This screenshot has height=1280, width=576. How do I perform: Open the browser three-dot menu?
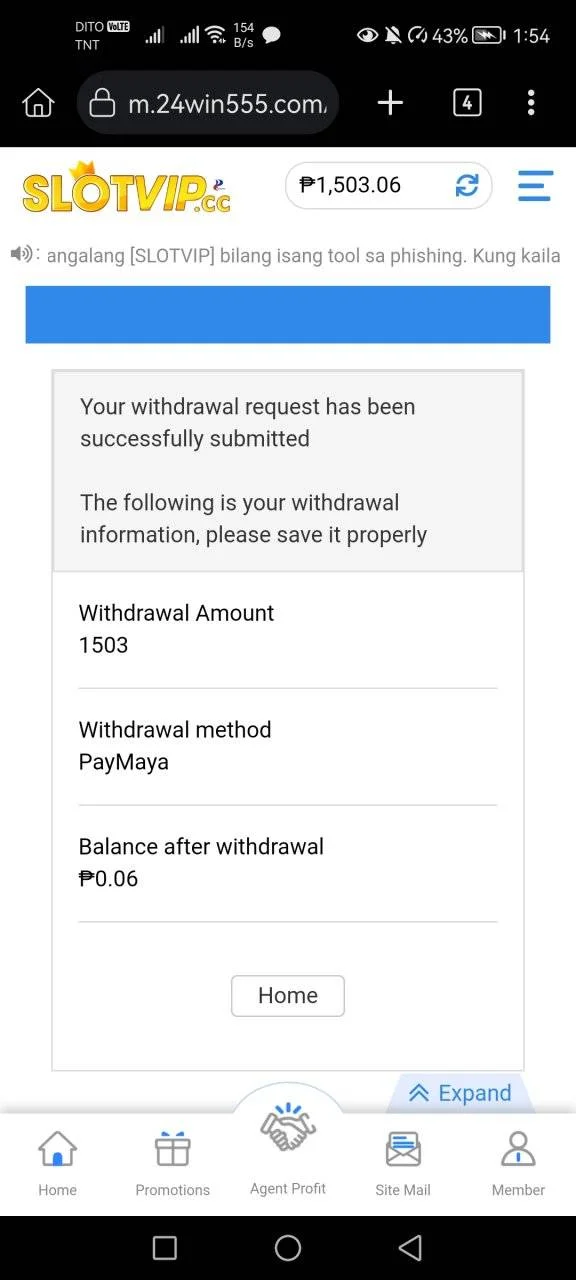pos(531,102)
